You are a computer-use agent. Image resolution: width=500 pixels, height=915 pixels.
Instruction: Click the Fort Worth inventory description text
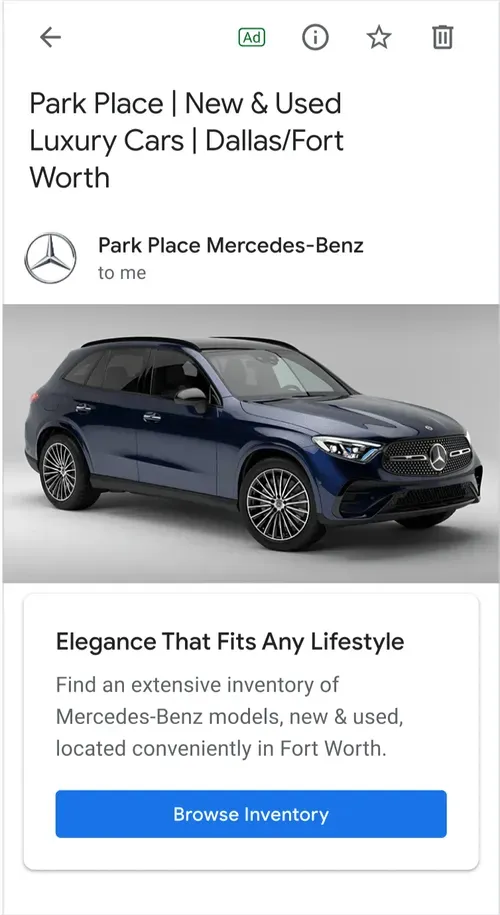[229, 717]
